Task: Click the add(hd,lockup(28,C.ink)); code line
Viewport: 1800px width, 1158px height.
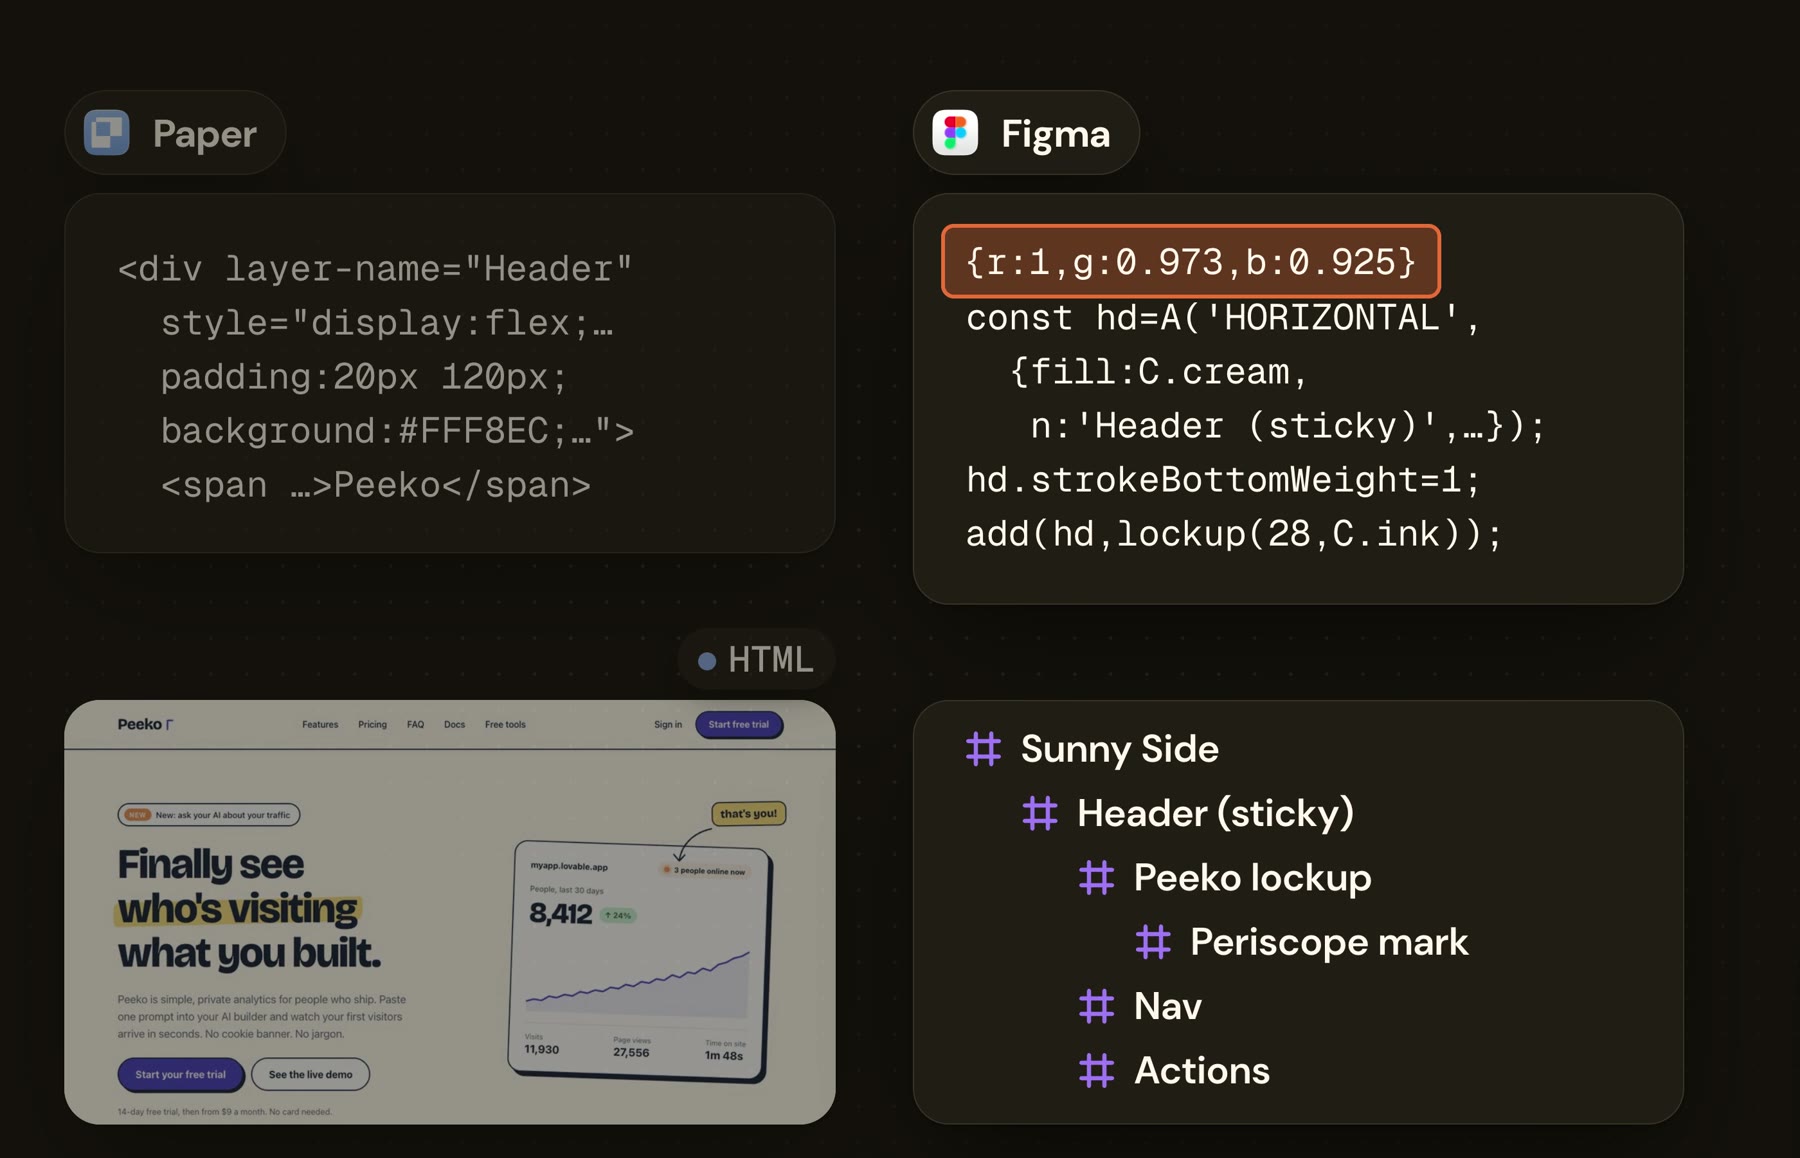Action: tap(1234, 534)
